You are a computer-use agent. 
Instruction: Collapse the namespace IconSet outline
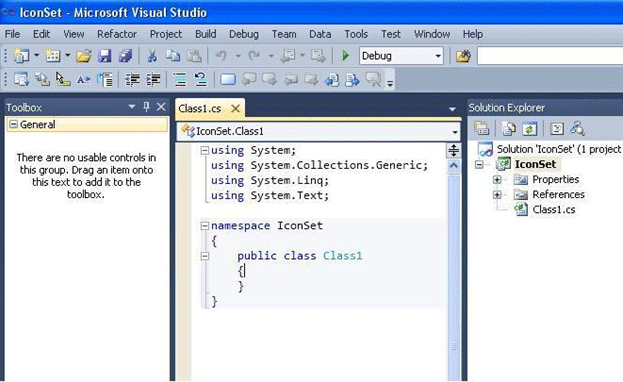coord(205,226)
